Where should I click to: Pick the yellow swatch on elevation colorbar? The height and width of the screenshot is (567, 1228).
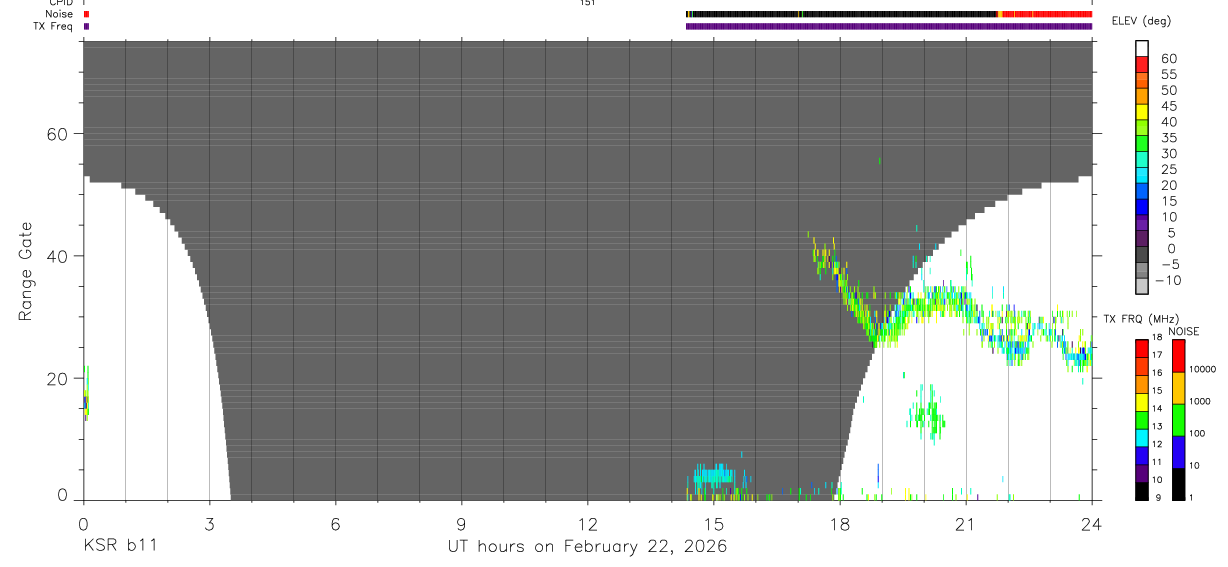click(x=1141, y=111)
